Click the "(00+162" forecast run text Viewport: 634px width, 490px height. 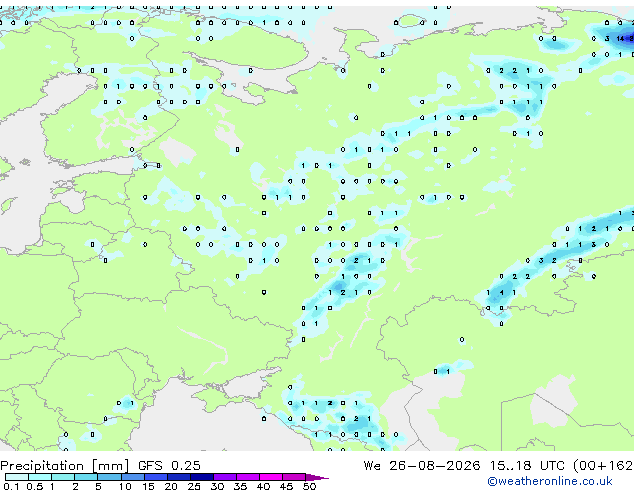click(x=603, y=465)
